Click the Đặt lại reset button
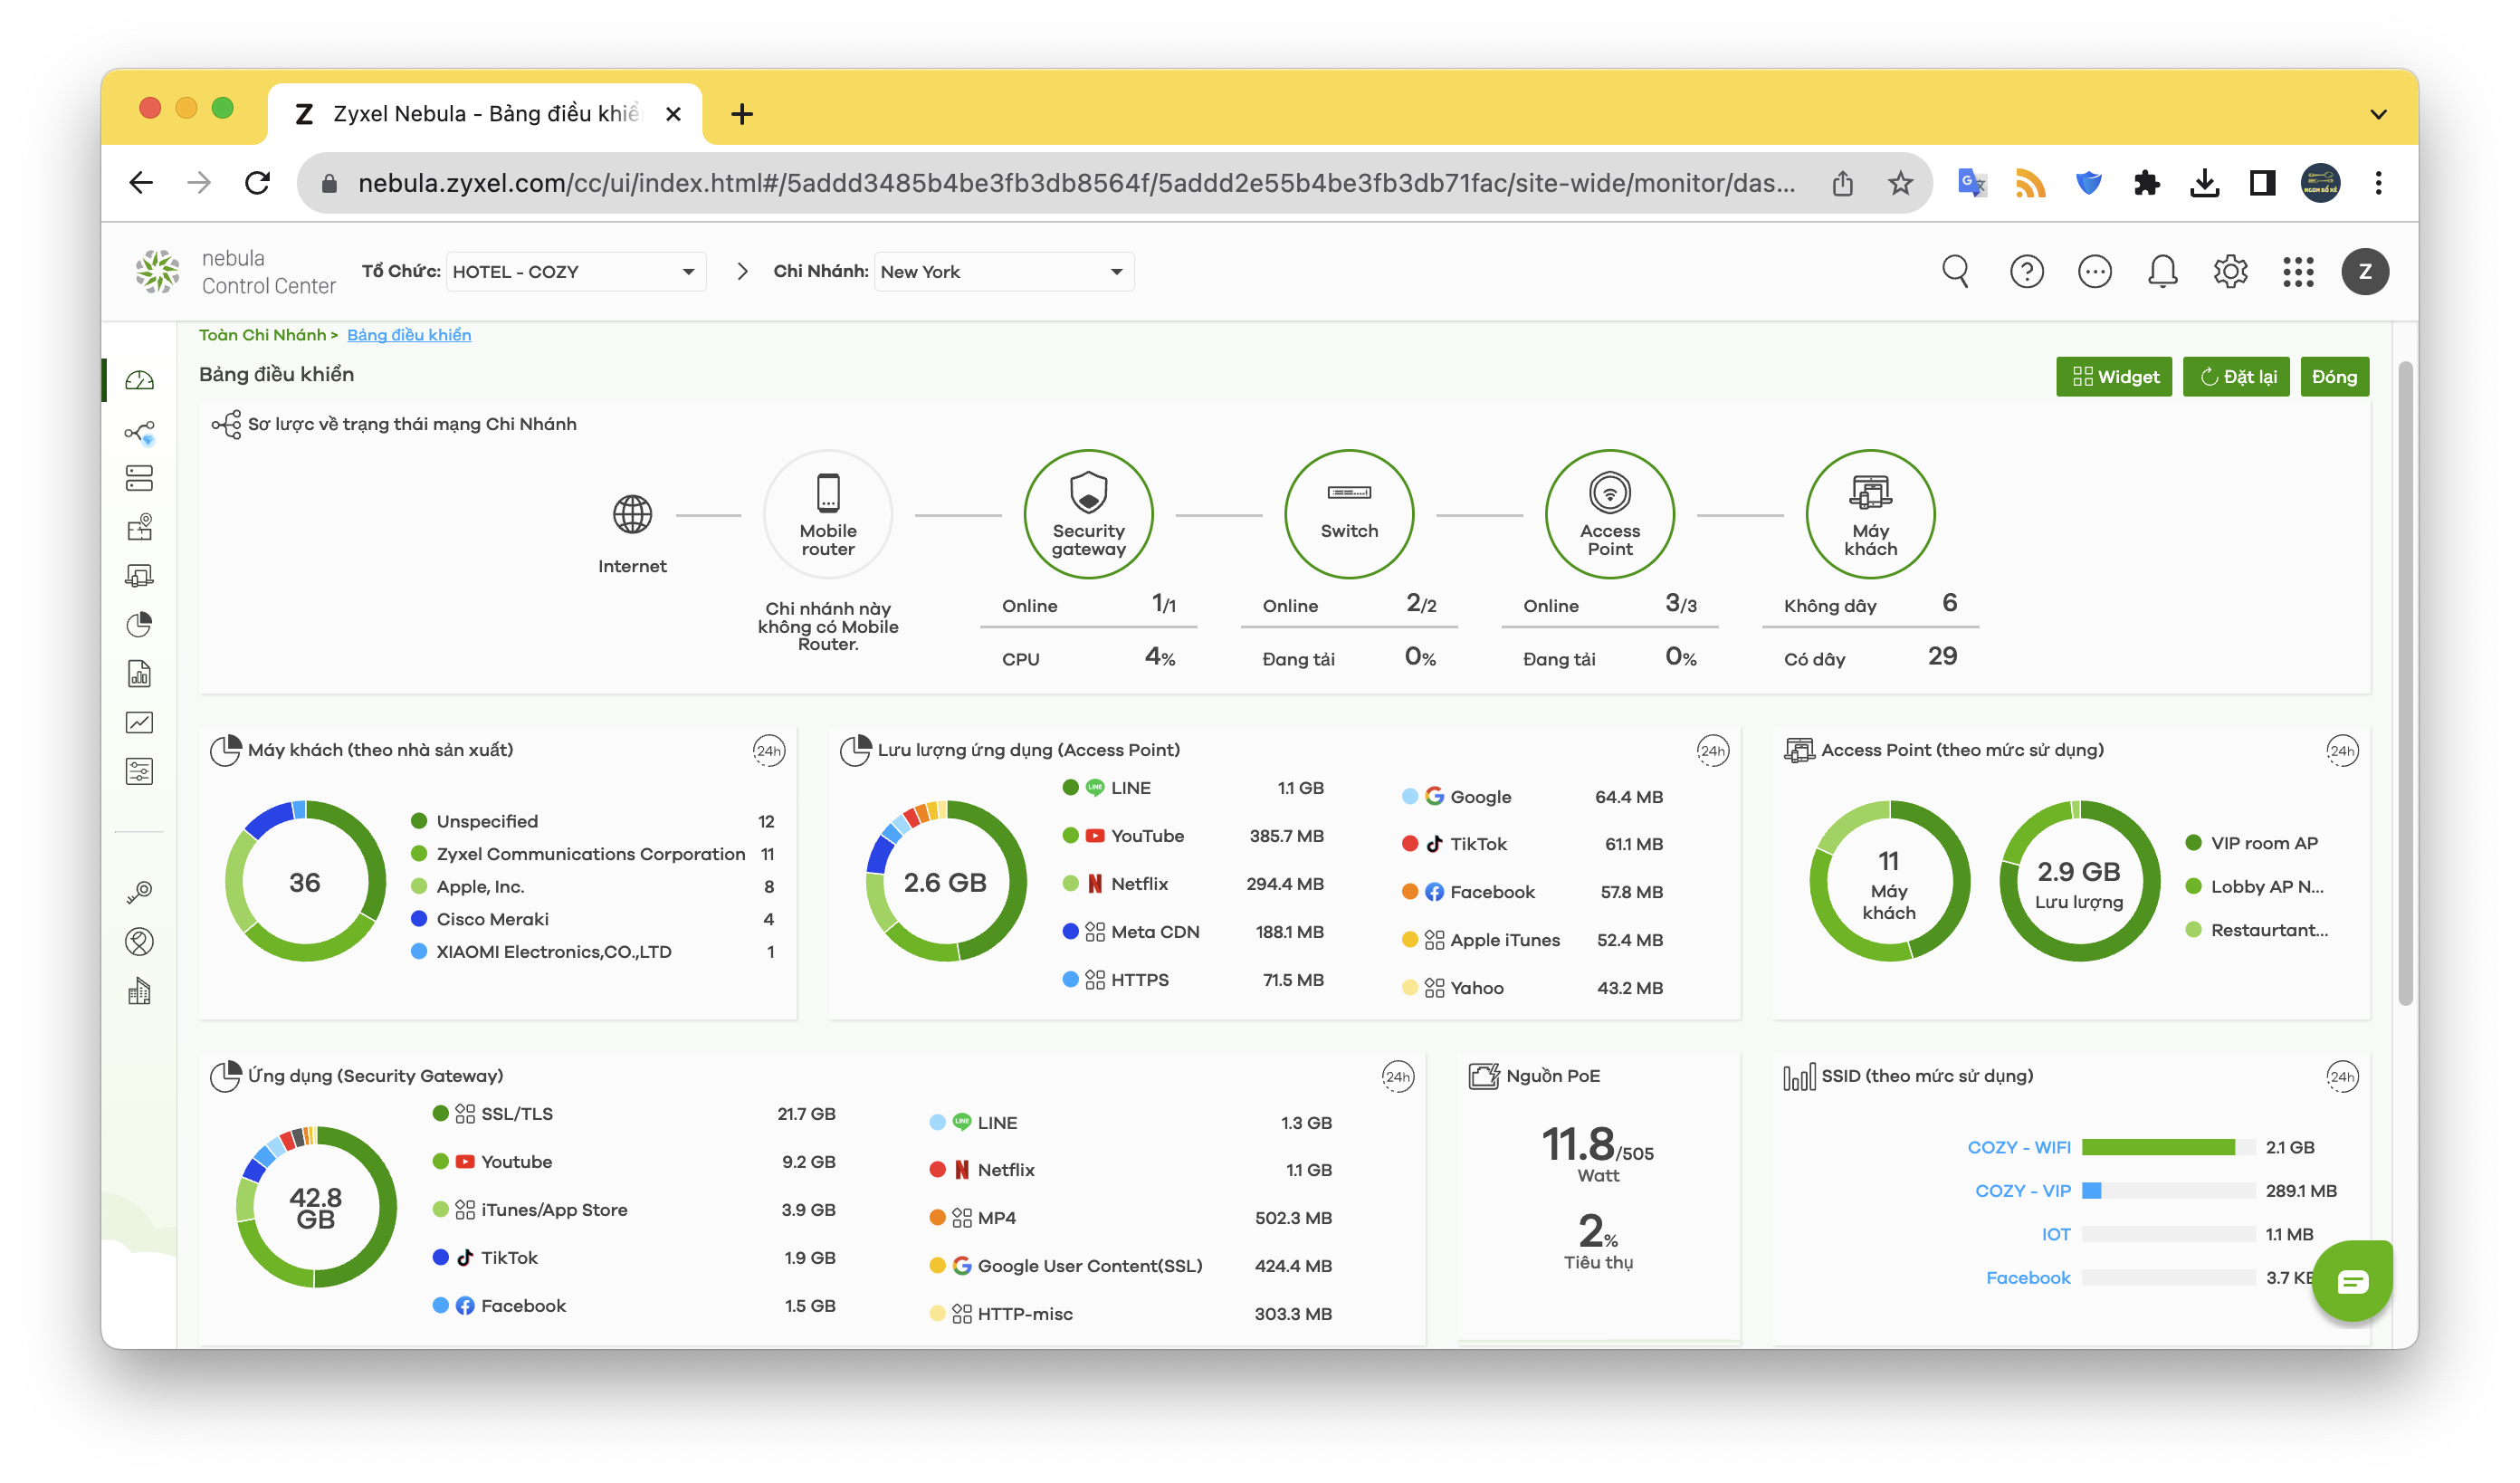 point(2236,376)
